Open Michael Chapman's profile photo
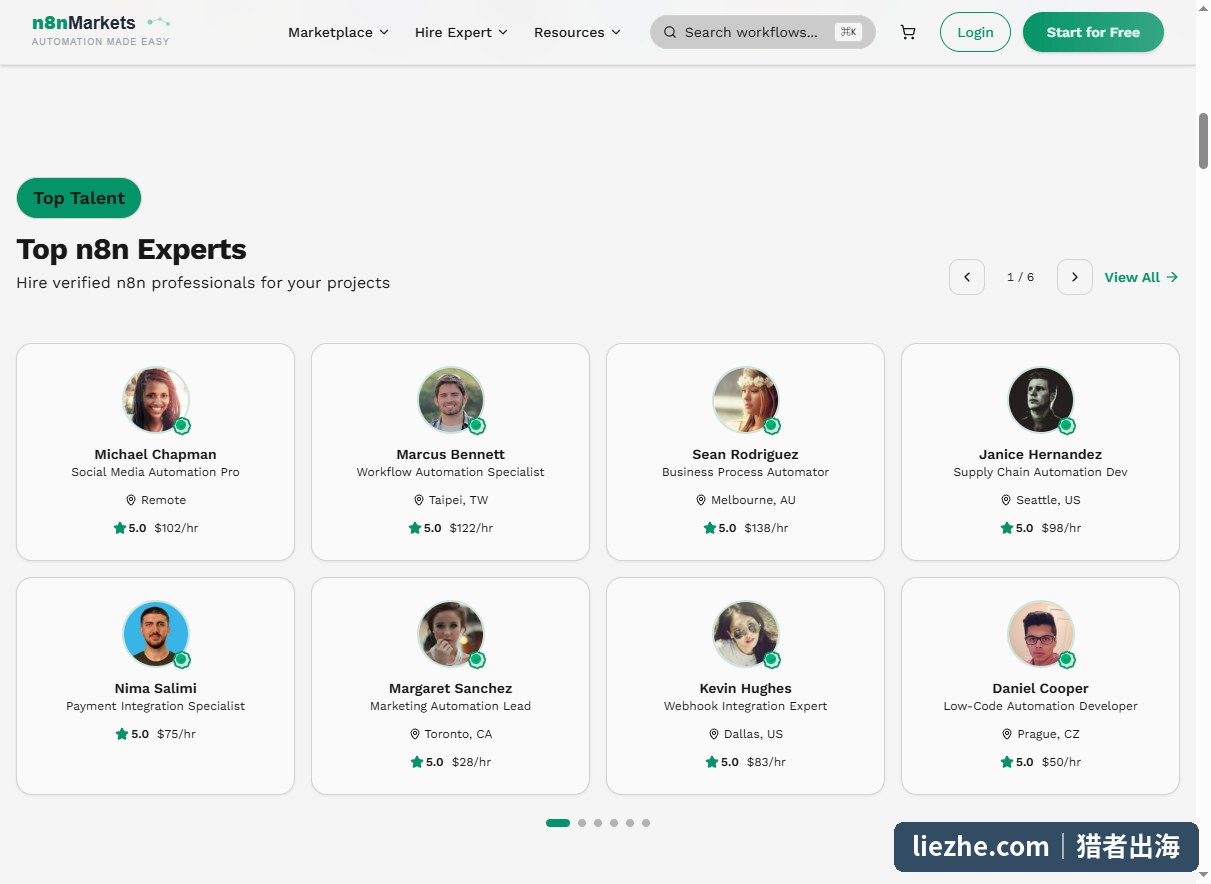 click(156, 400)
